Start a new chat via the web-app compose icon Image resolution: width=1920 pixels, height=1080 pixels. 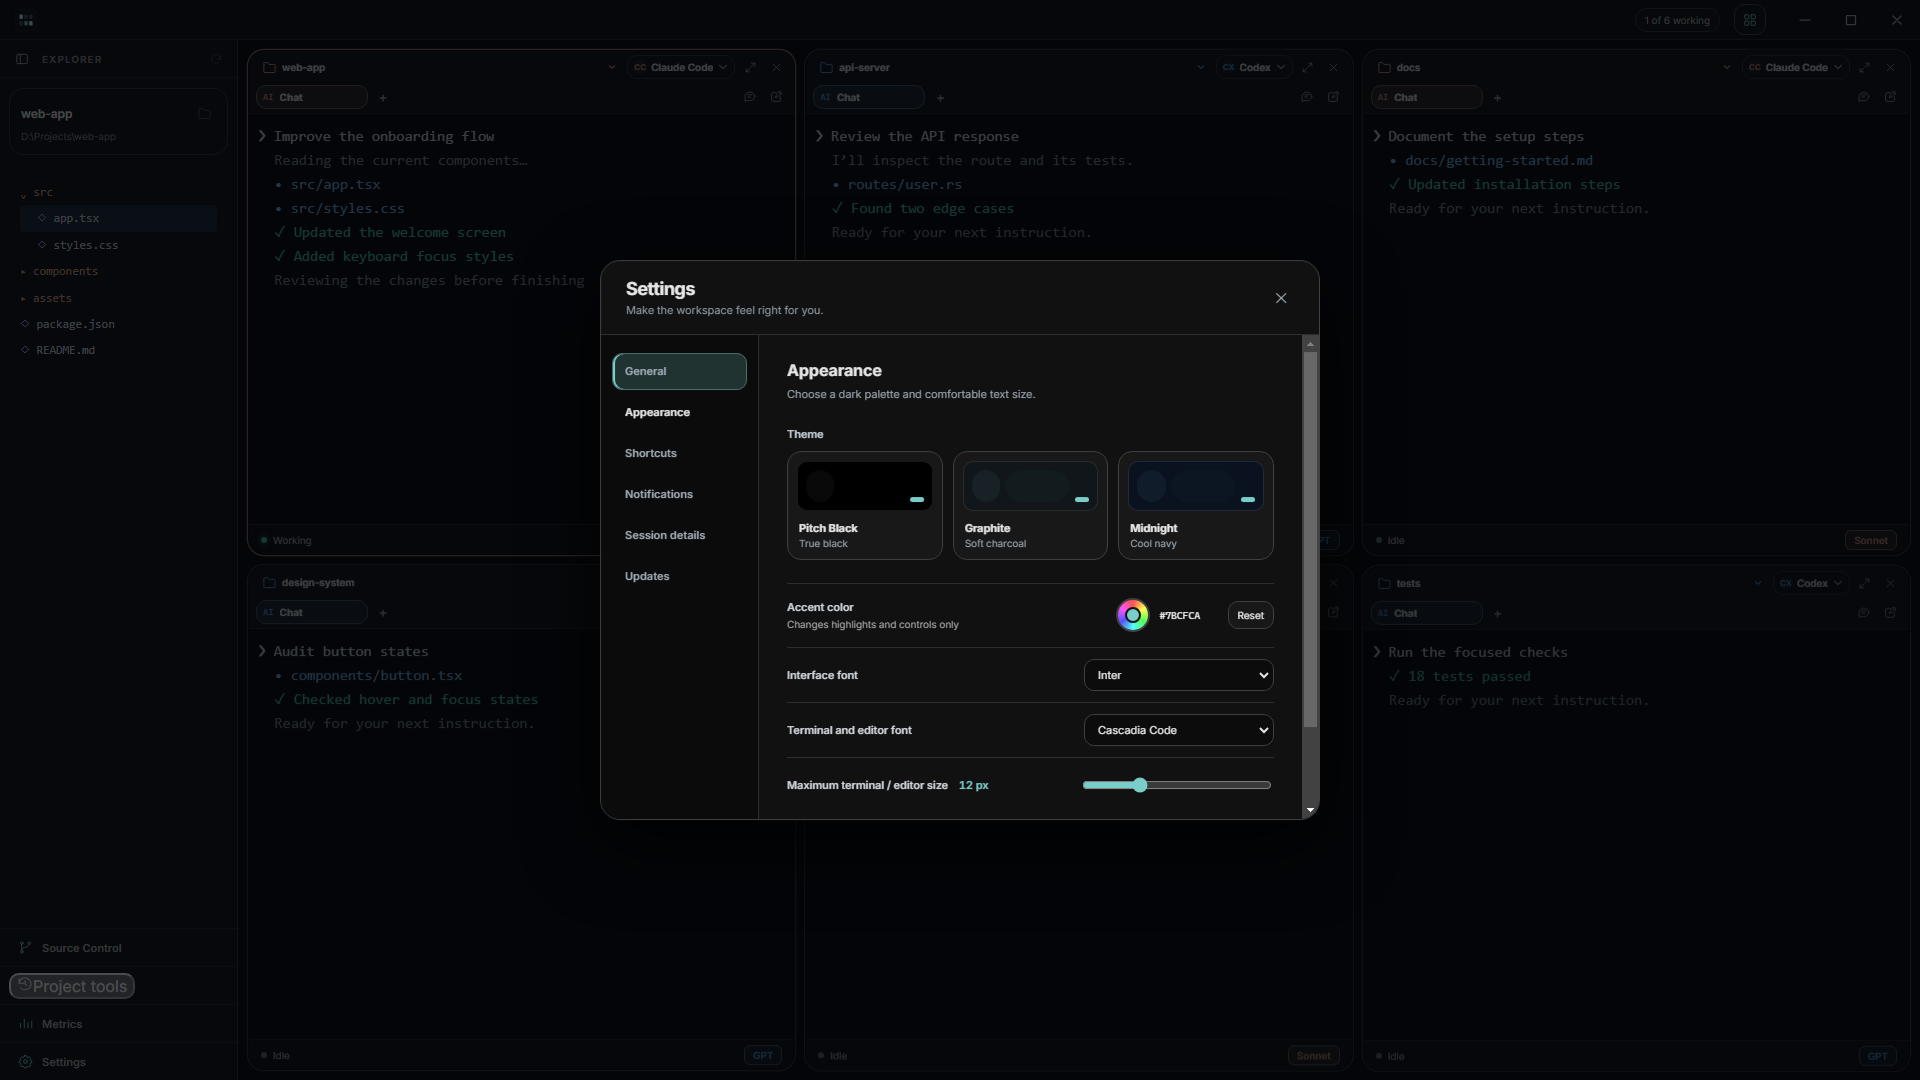(x=776, y=97)
